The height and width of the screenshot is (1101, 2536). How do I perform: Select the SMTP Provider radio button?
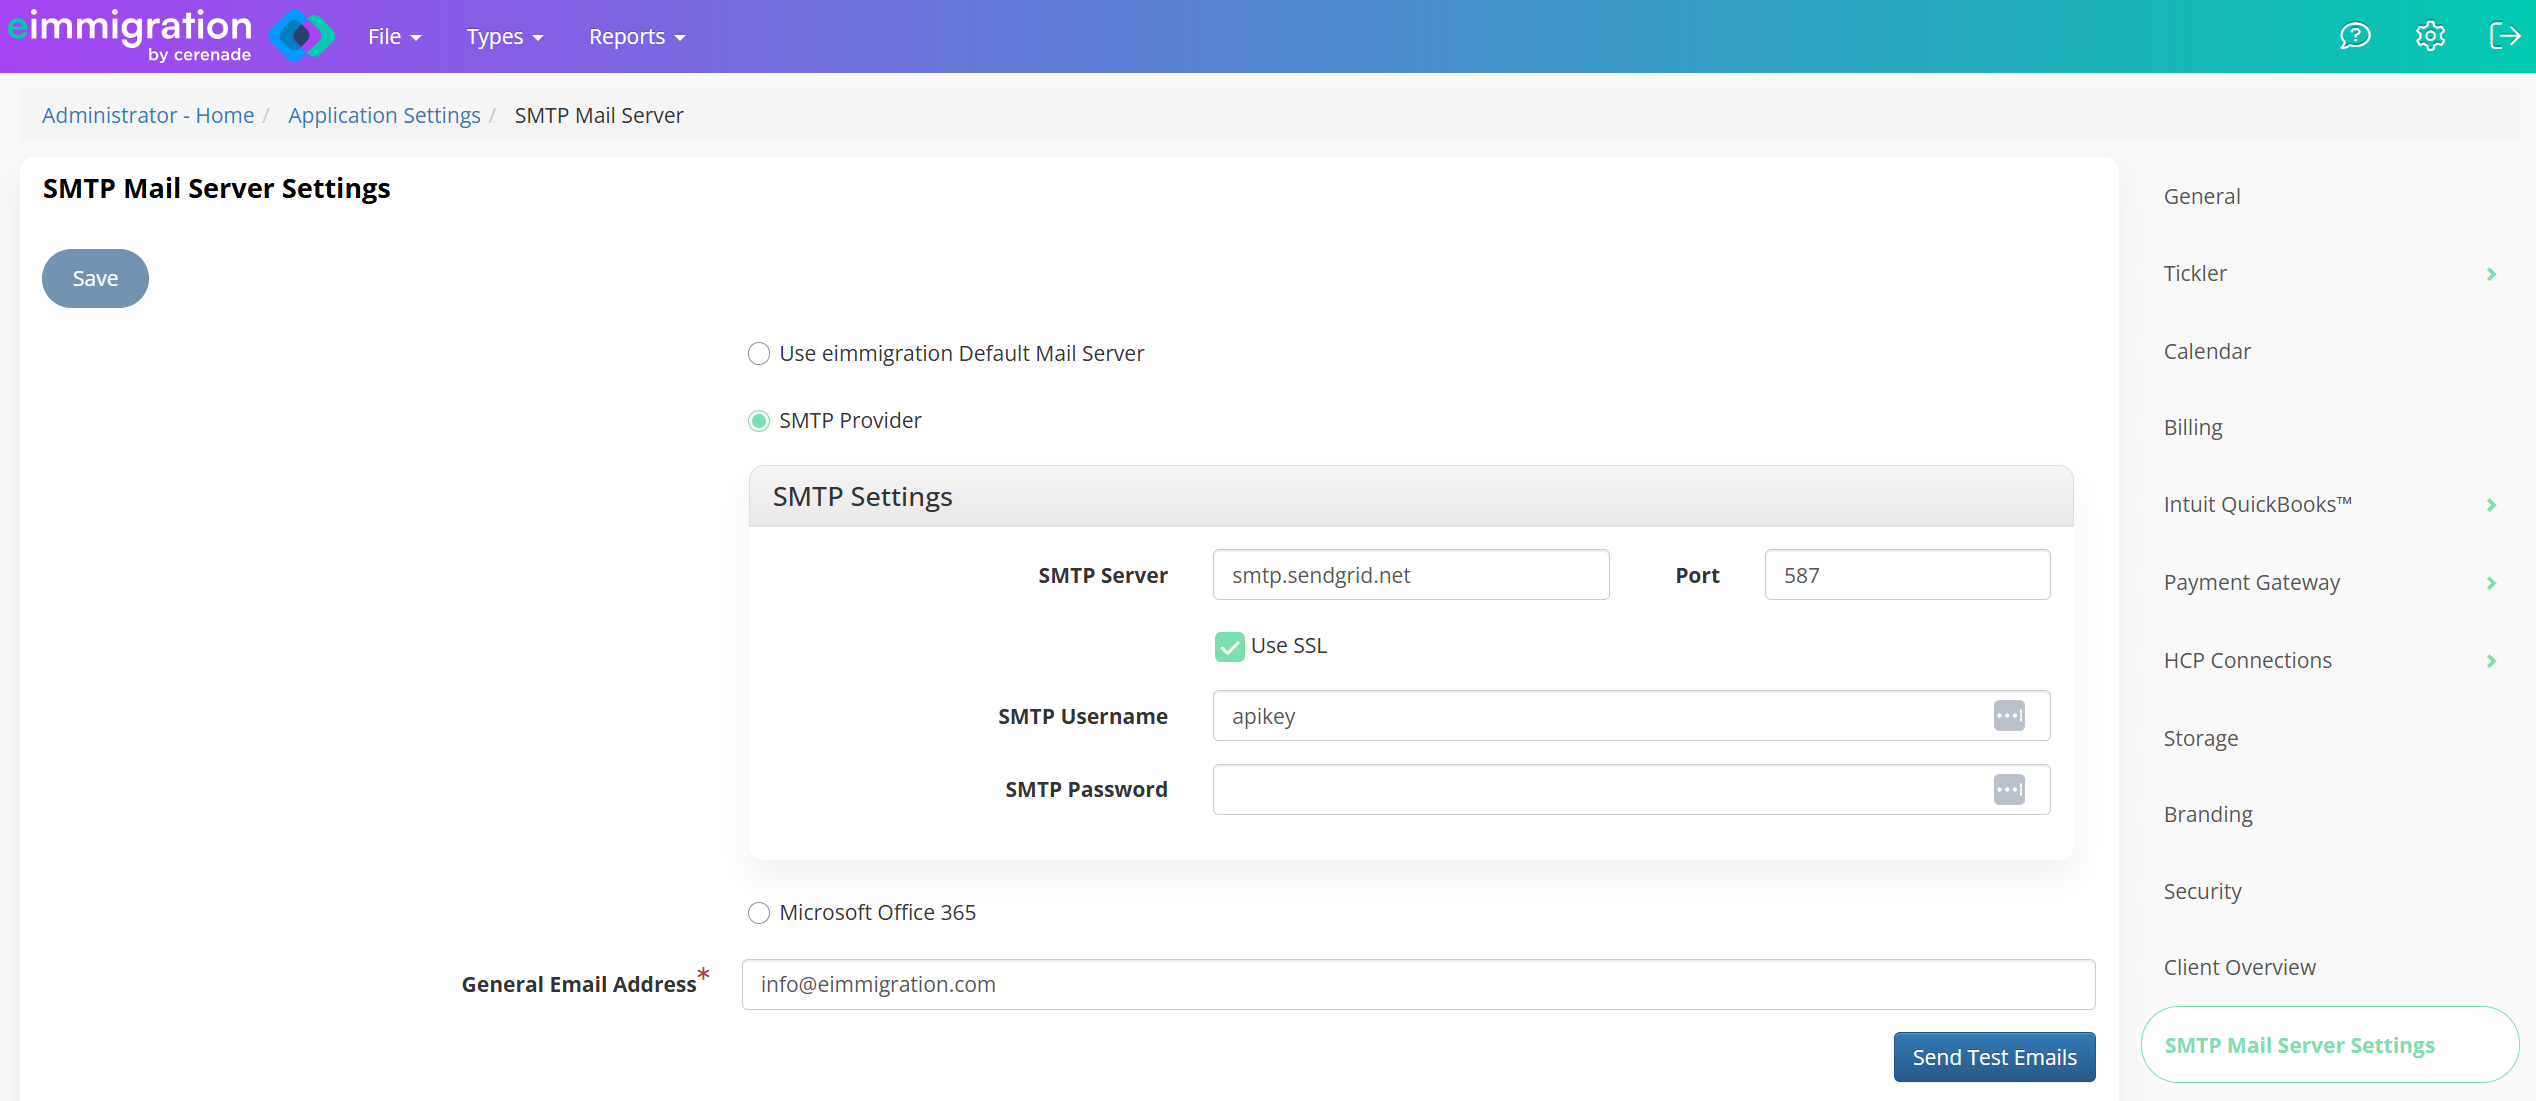pyautogui.click(x=759, y=421)
